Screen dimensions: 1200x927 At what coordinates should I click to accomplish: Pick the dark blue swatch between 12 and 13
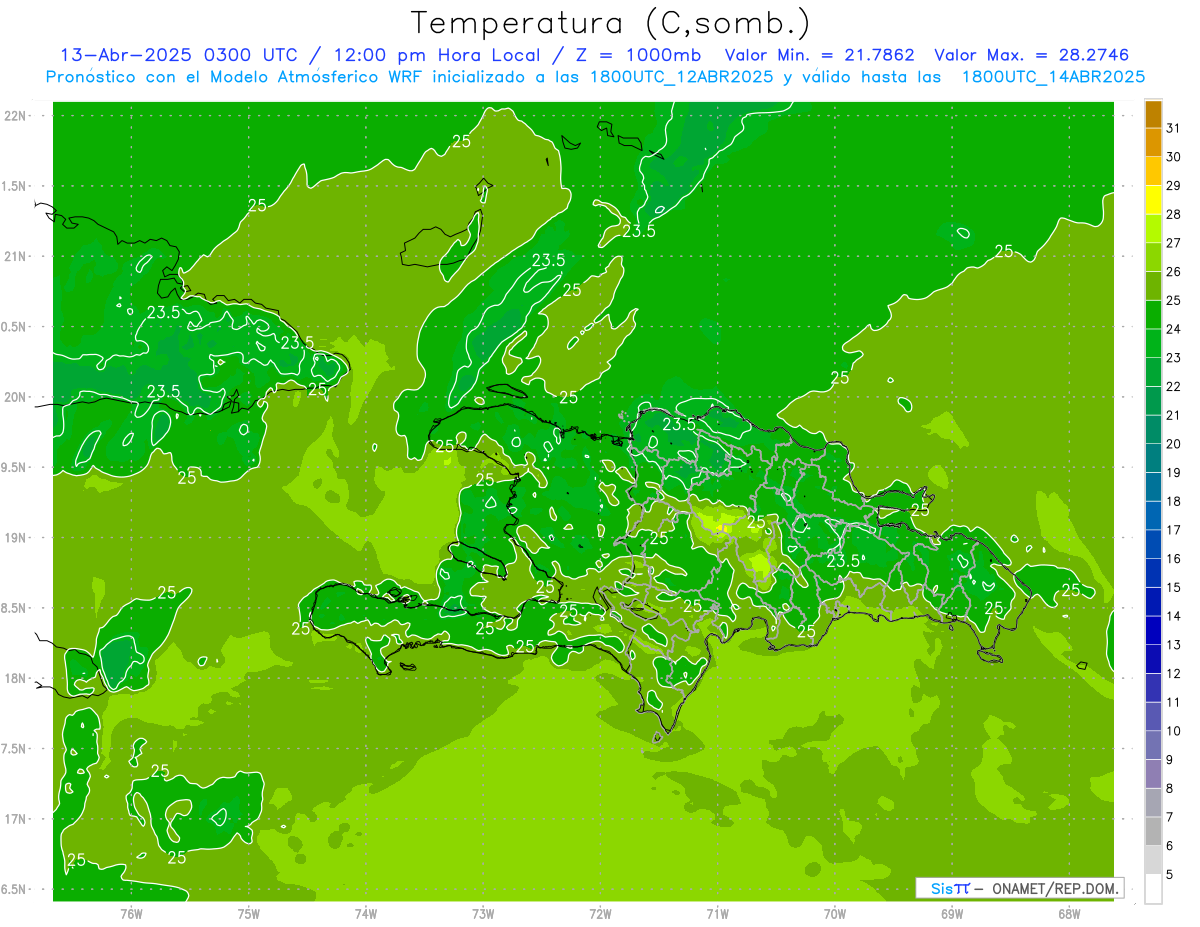pos(1153,659)
